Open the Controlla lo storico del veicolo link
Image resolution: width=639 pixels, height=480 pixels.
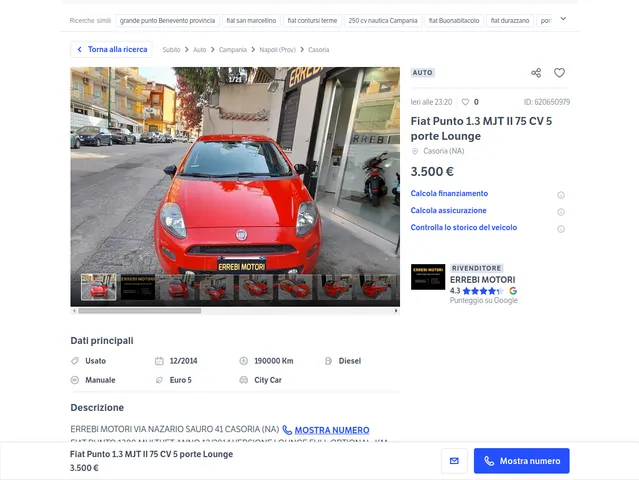(464, 228)
